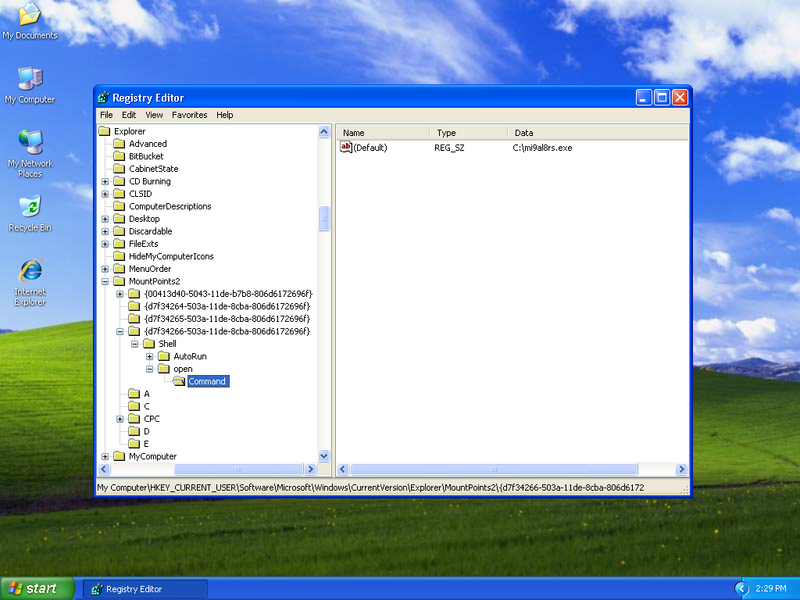Click the Registry Editor title bar icon
This screenshot has height=600, width=800.
pos(104,97)
